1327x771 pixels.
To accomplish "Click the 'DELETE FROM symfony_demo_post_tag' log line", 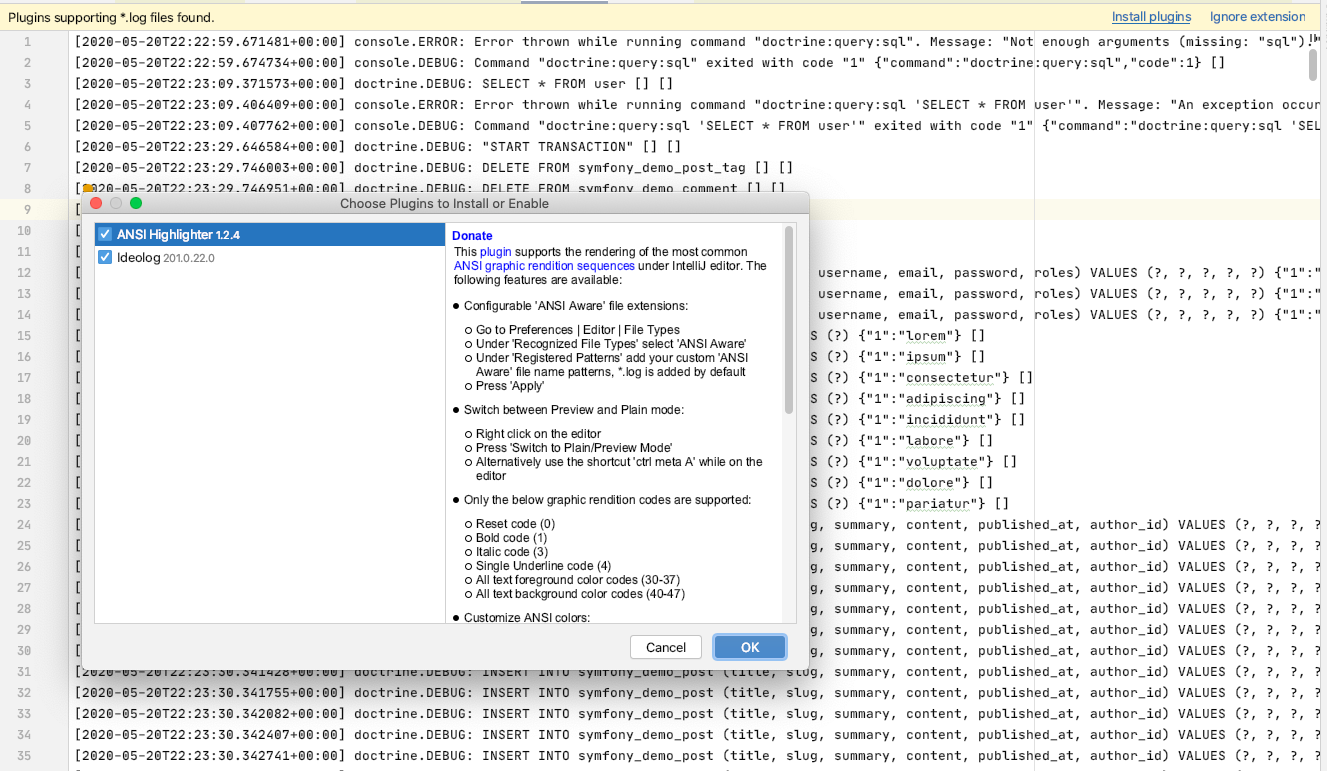I will click(x=433, y=168).
